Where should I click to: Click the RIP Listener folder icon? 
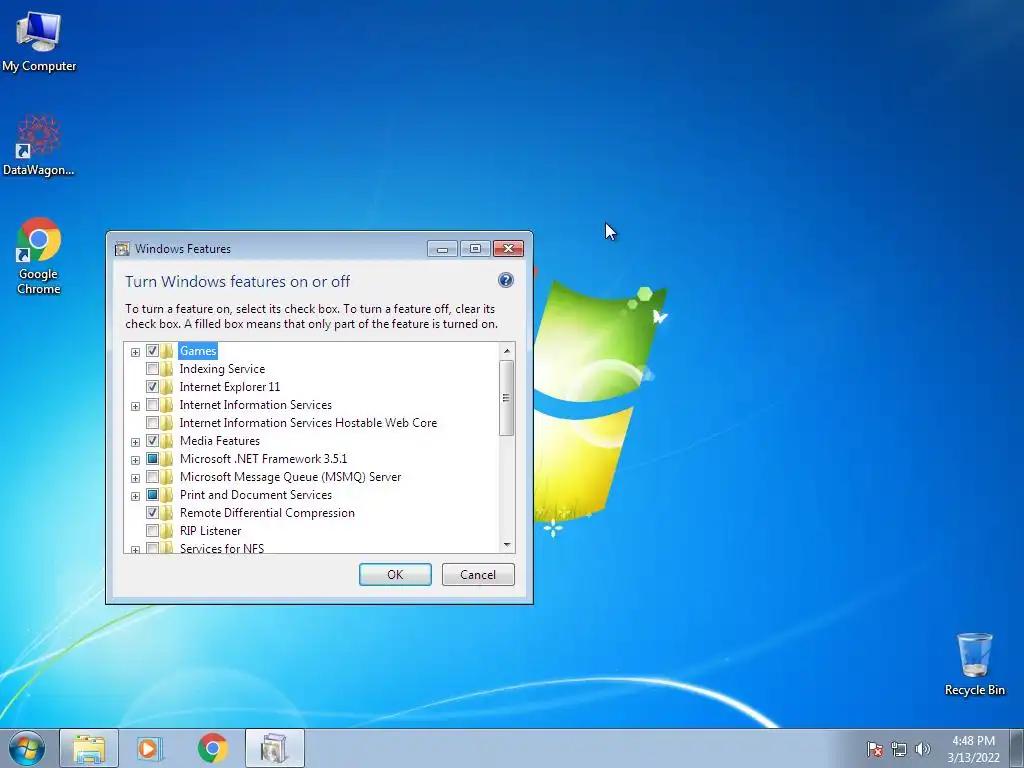click(167, 530)
